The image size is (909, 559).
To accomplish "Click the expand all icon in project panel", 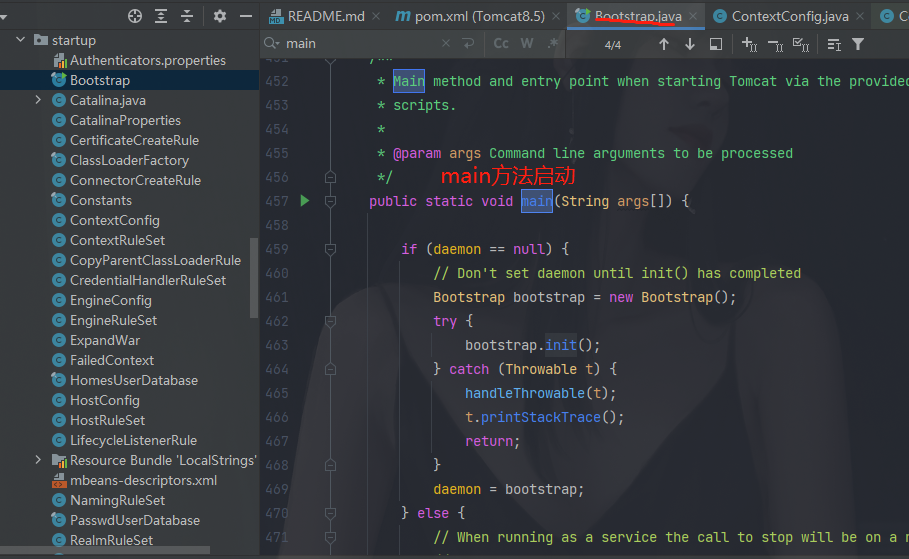I will click(161, 16).
